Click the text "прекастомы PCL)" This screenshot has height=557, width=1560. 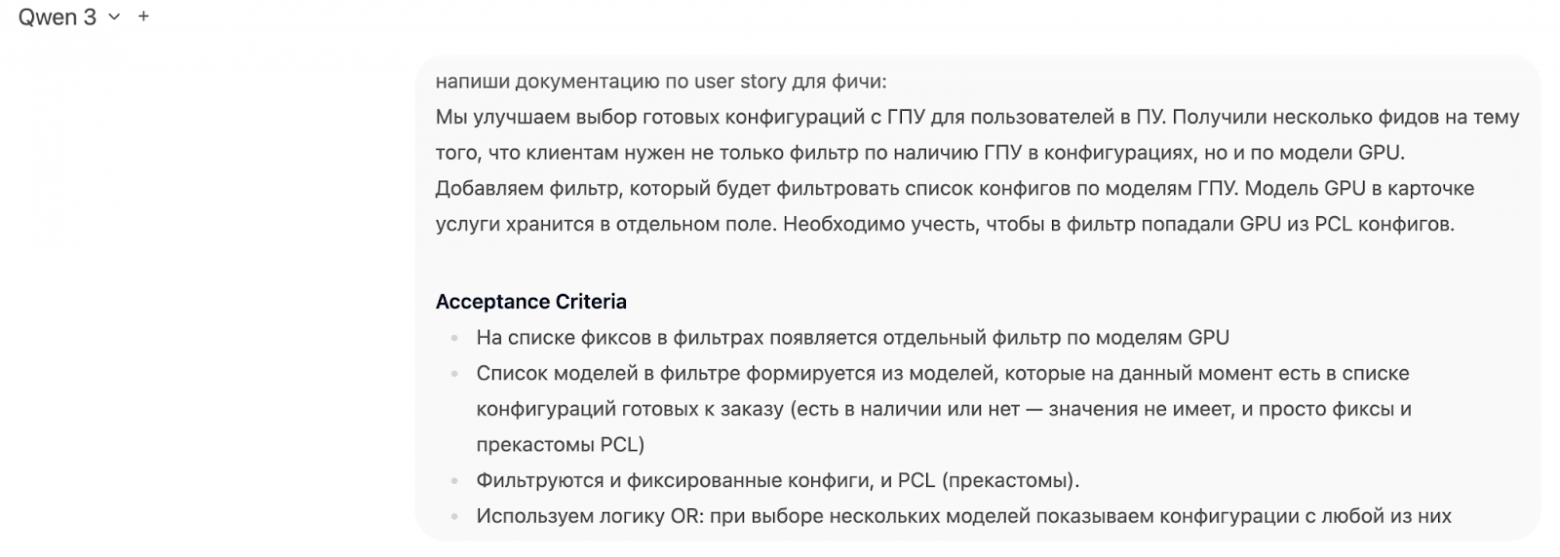click(x=560, y=444)
